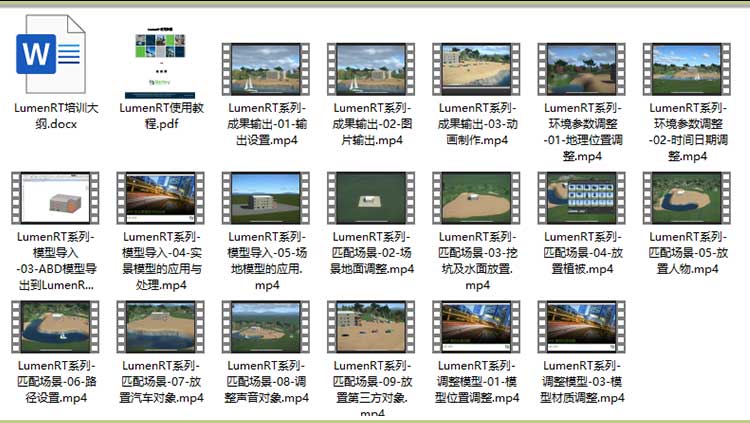Select the 成果输出-03-动画制作.mp4 video thumbnail
Viewport: 750px width, 423px height.
(476, 69)
